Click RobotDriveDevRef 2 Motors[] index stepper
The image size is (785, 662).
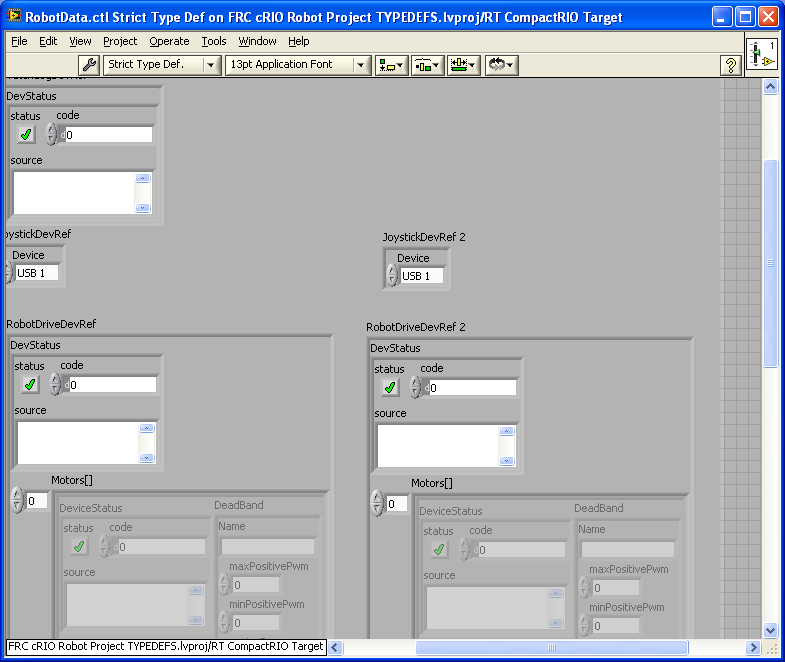click(x=377, y=503)
